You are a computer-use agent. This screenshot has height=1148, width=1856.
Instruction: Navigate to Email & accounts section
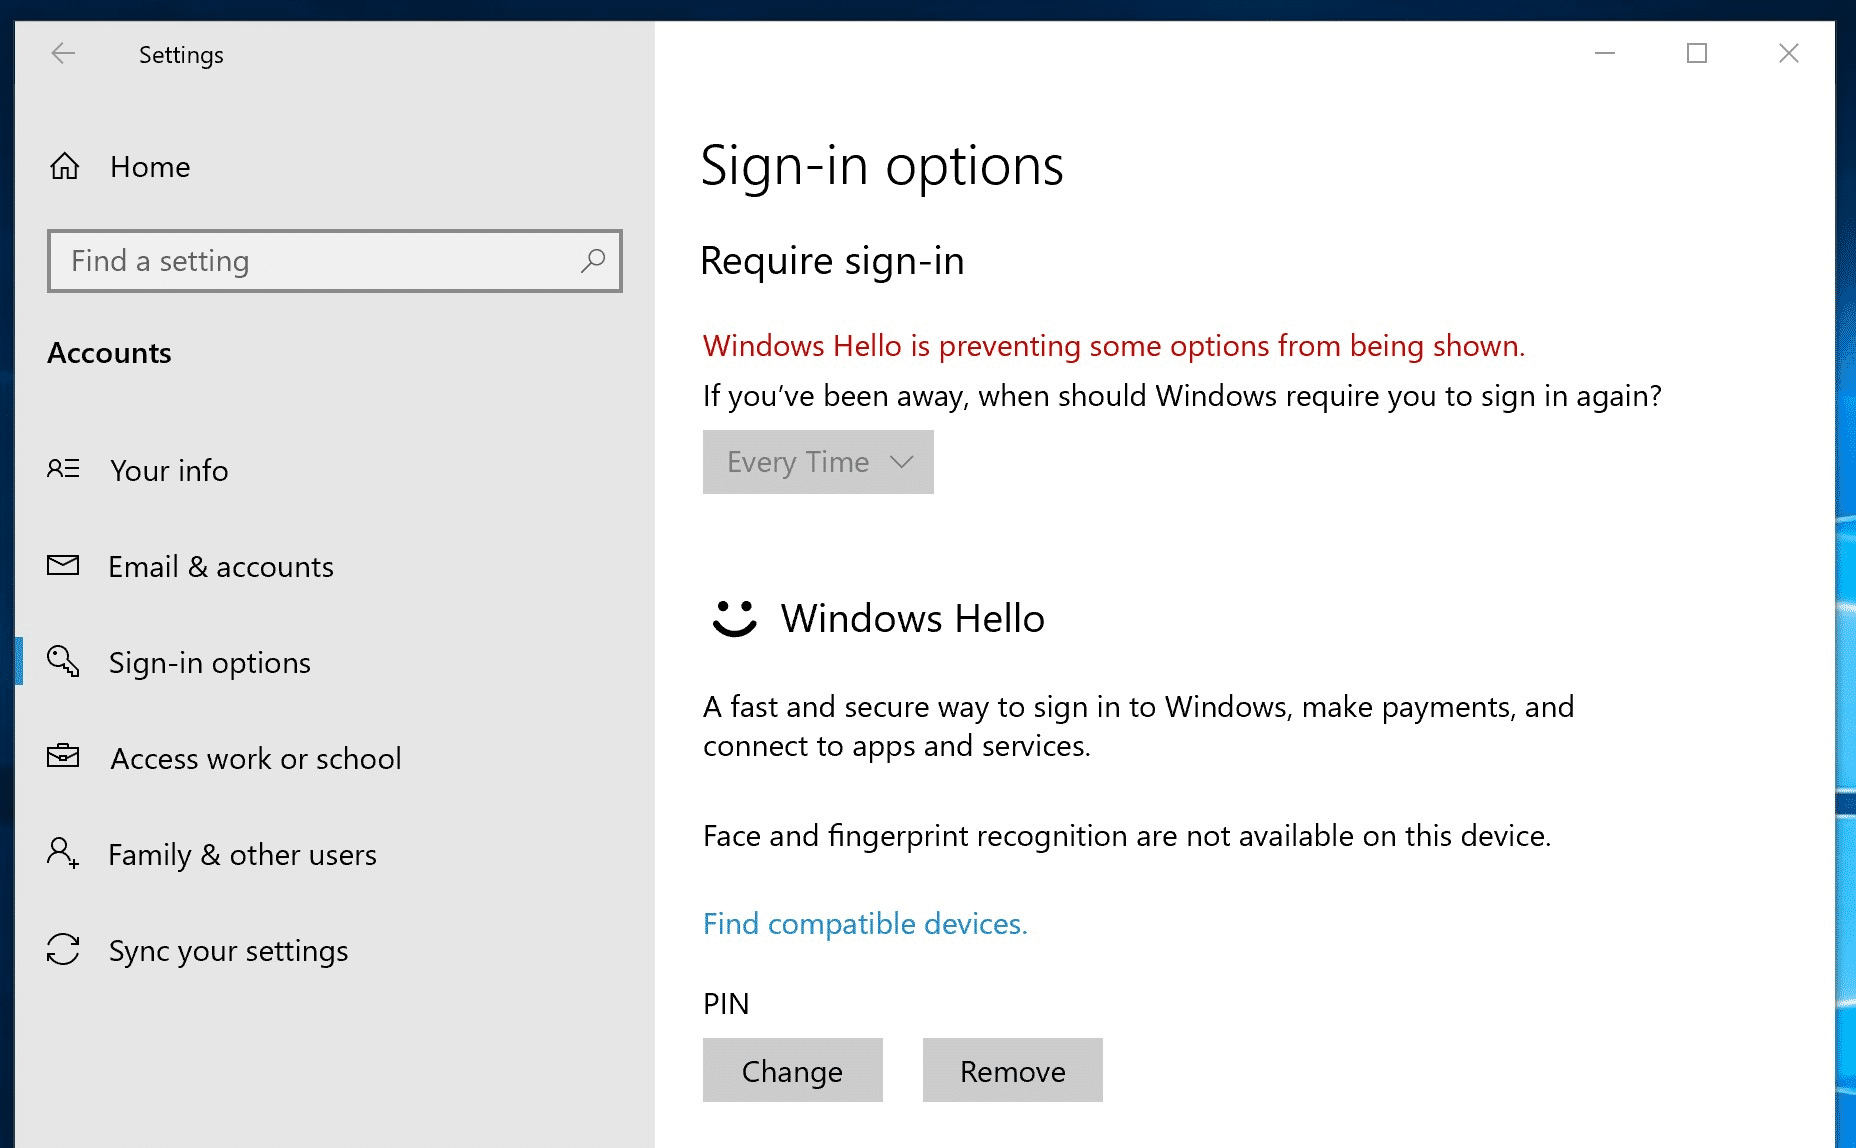(220, 565)
